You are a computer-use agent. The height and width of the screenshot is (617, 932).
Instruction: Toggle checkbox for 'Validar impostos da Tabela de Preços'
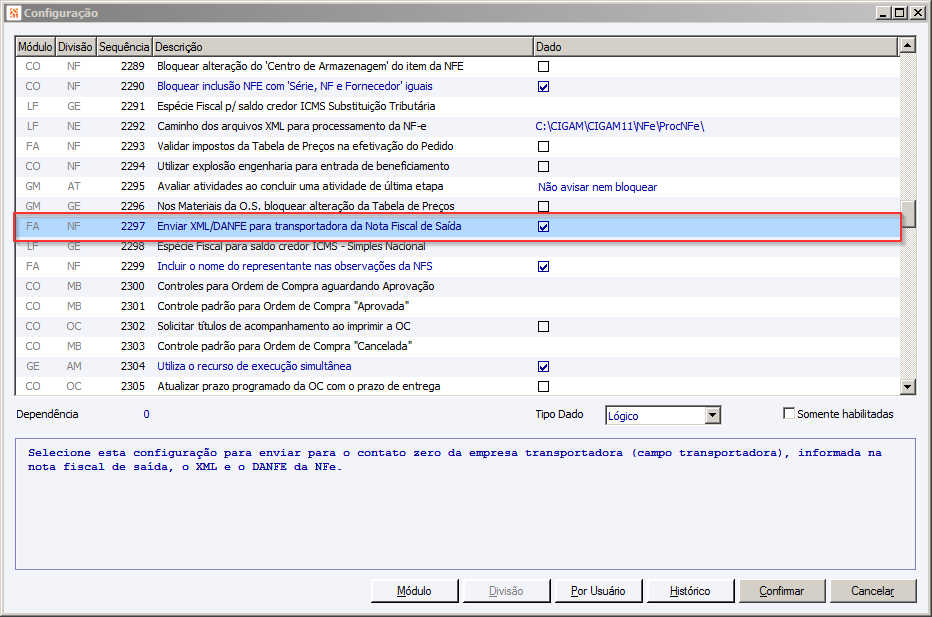point(543,146)
